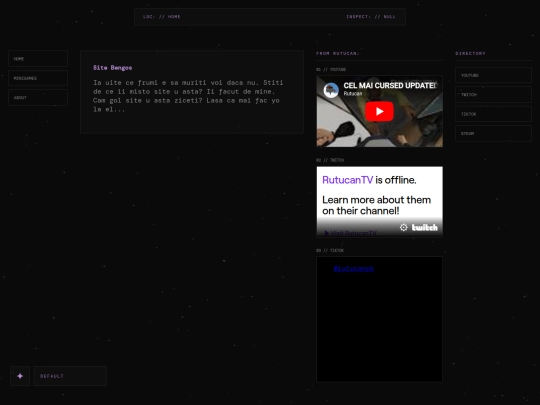Image resolution: width=540 pixels, height=405 pixels.
Task: Click 'Learn more about them' text
Action: pyautogui.click(x=376, y=200)
